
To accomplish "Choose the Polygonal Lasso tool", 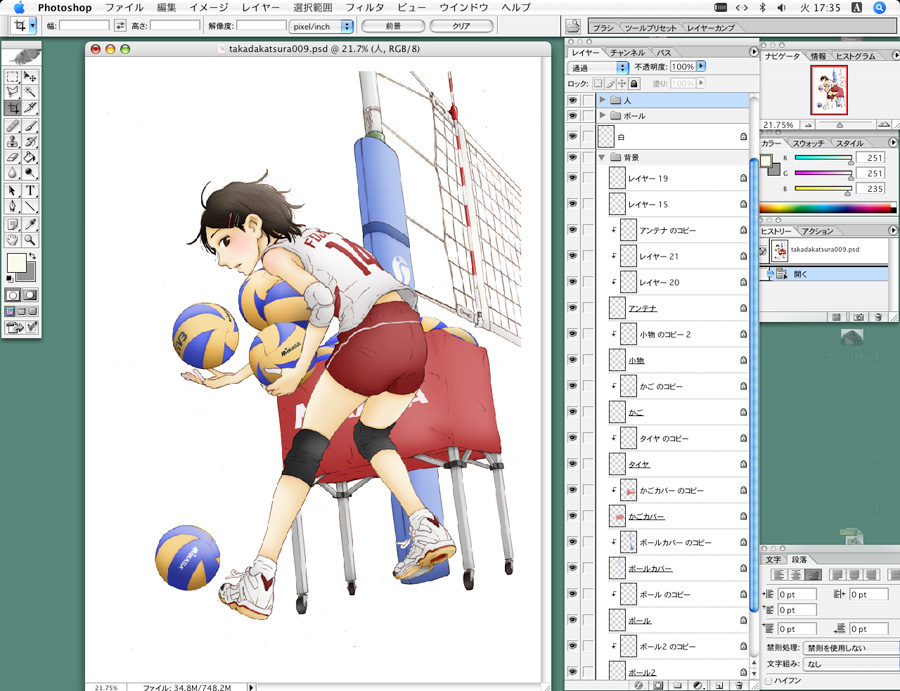I will click(x=13, y=92).
